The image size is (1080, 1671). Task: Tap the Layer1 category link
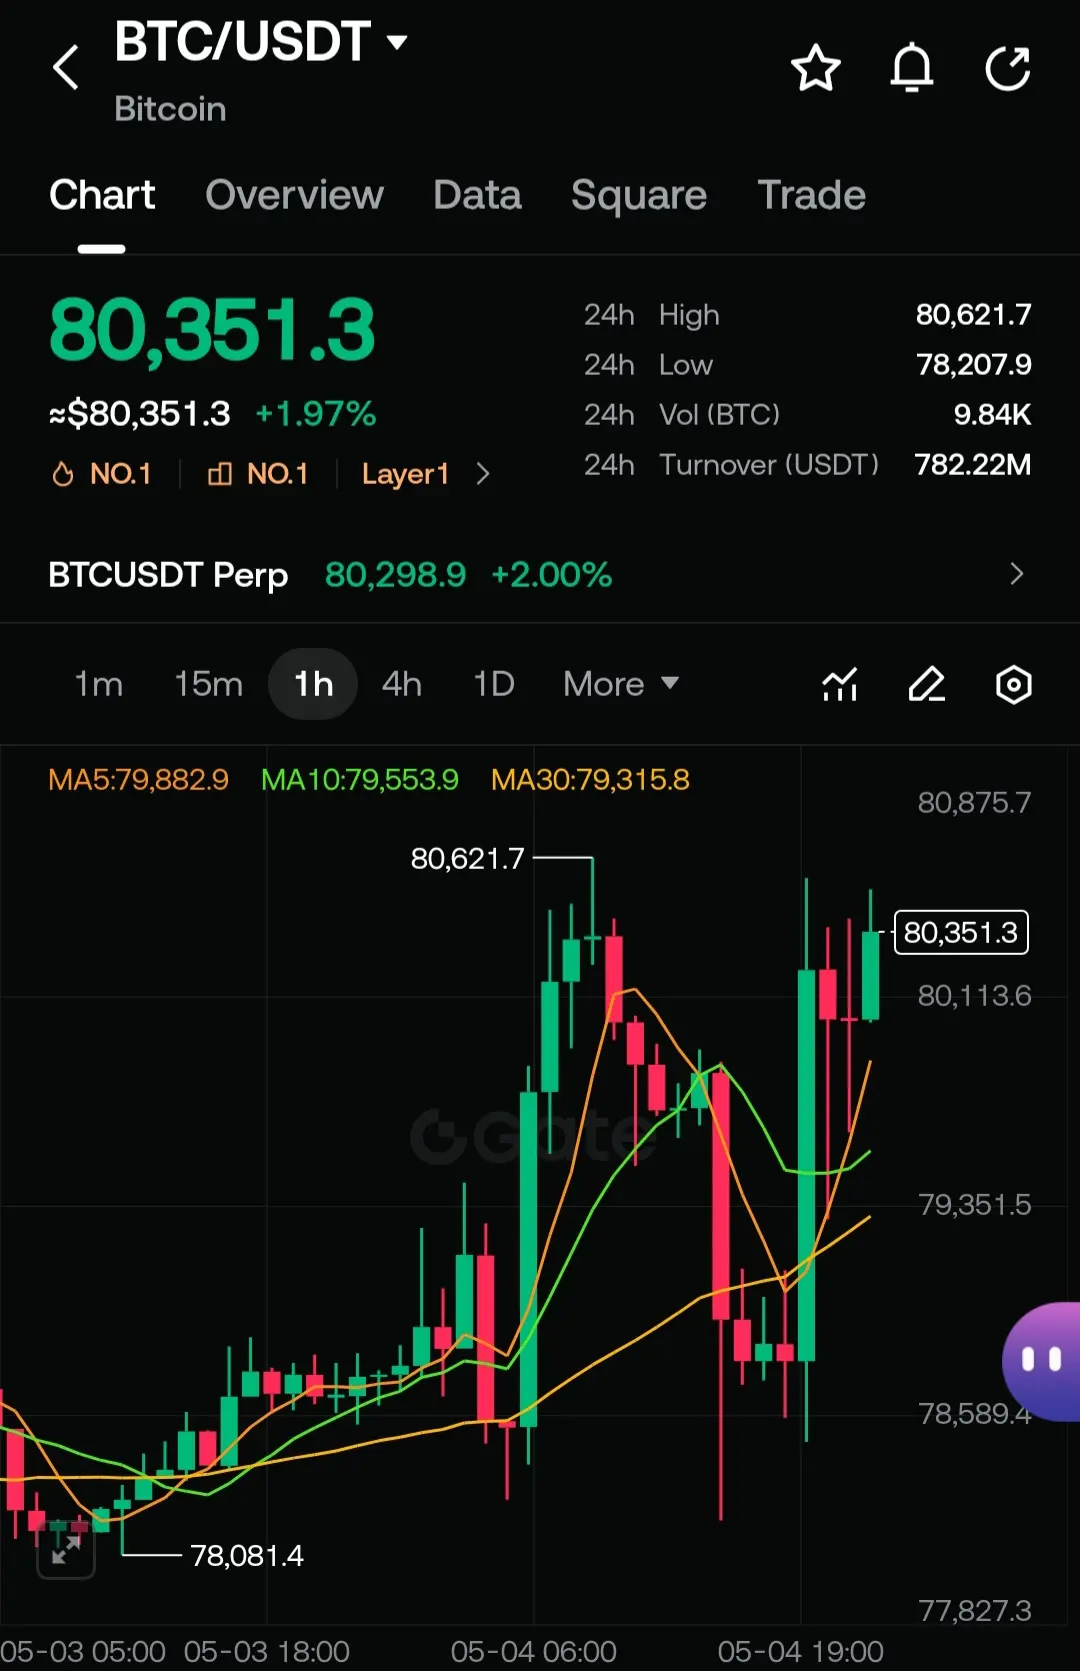click(x=405, y=474)
